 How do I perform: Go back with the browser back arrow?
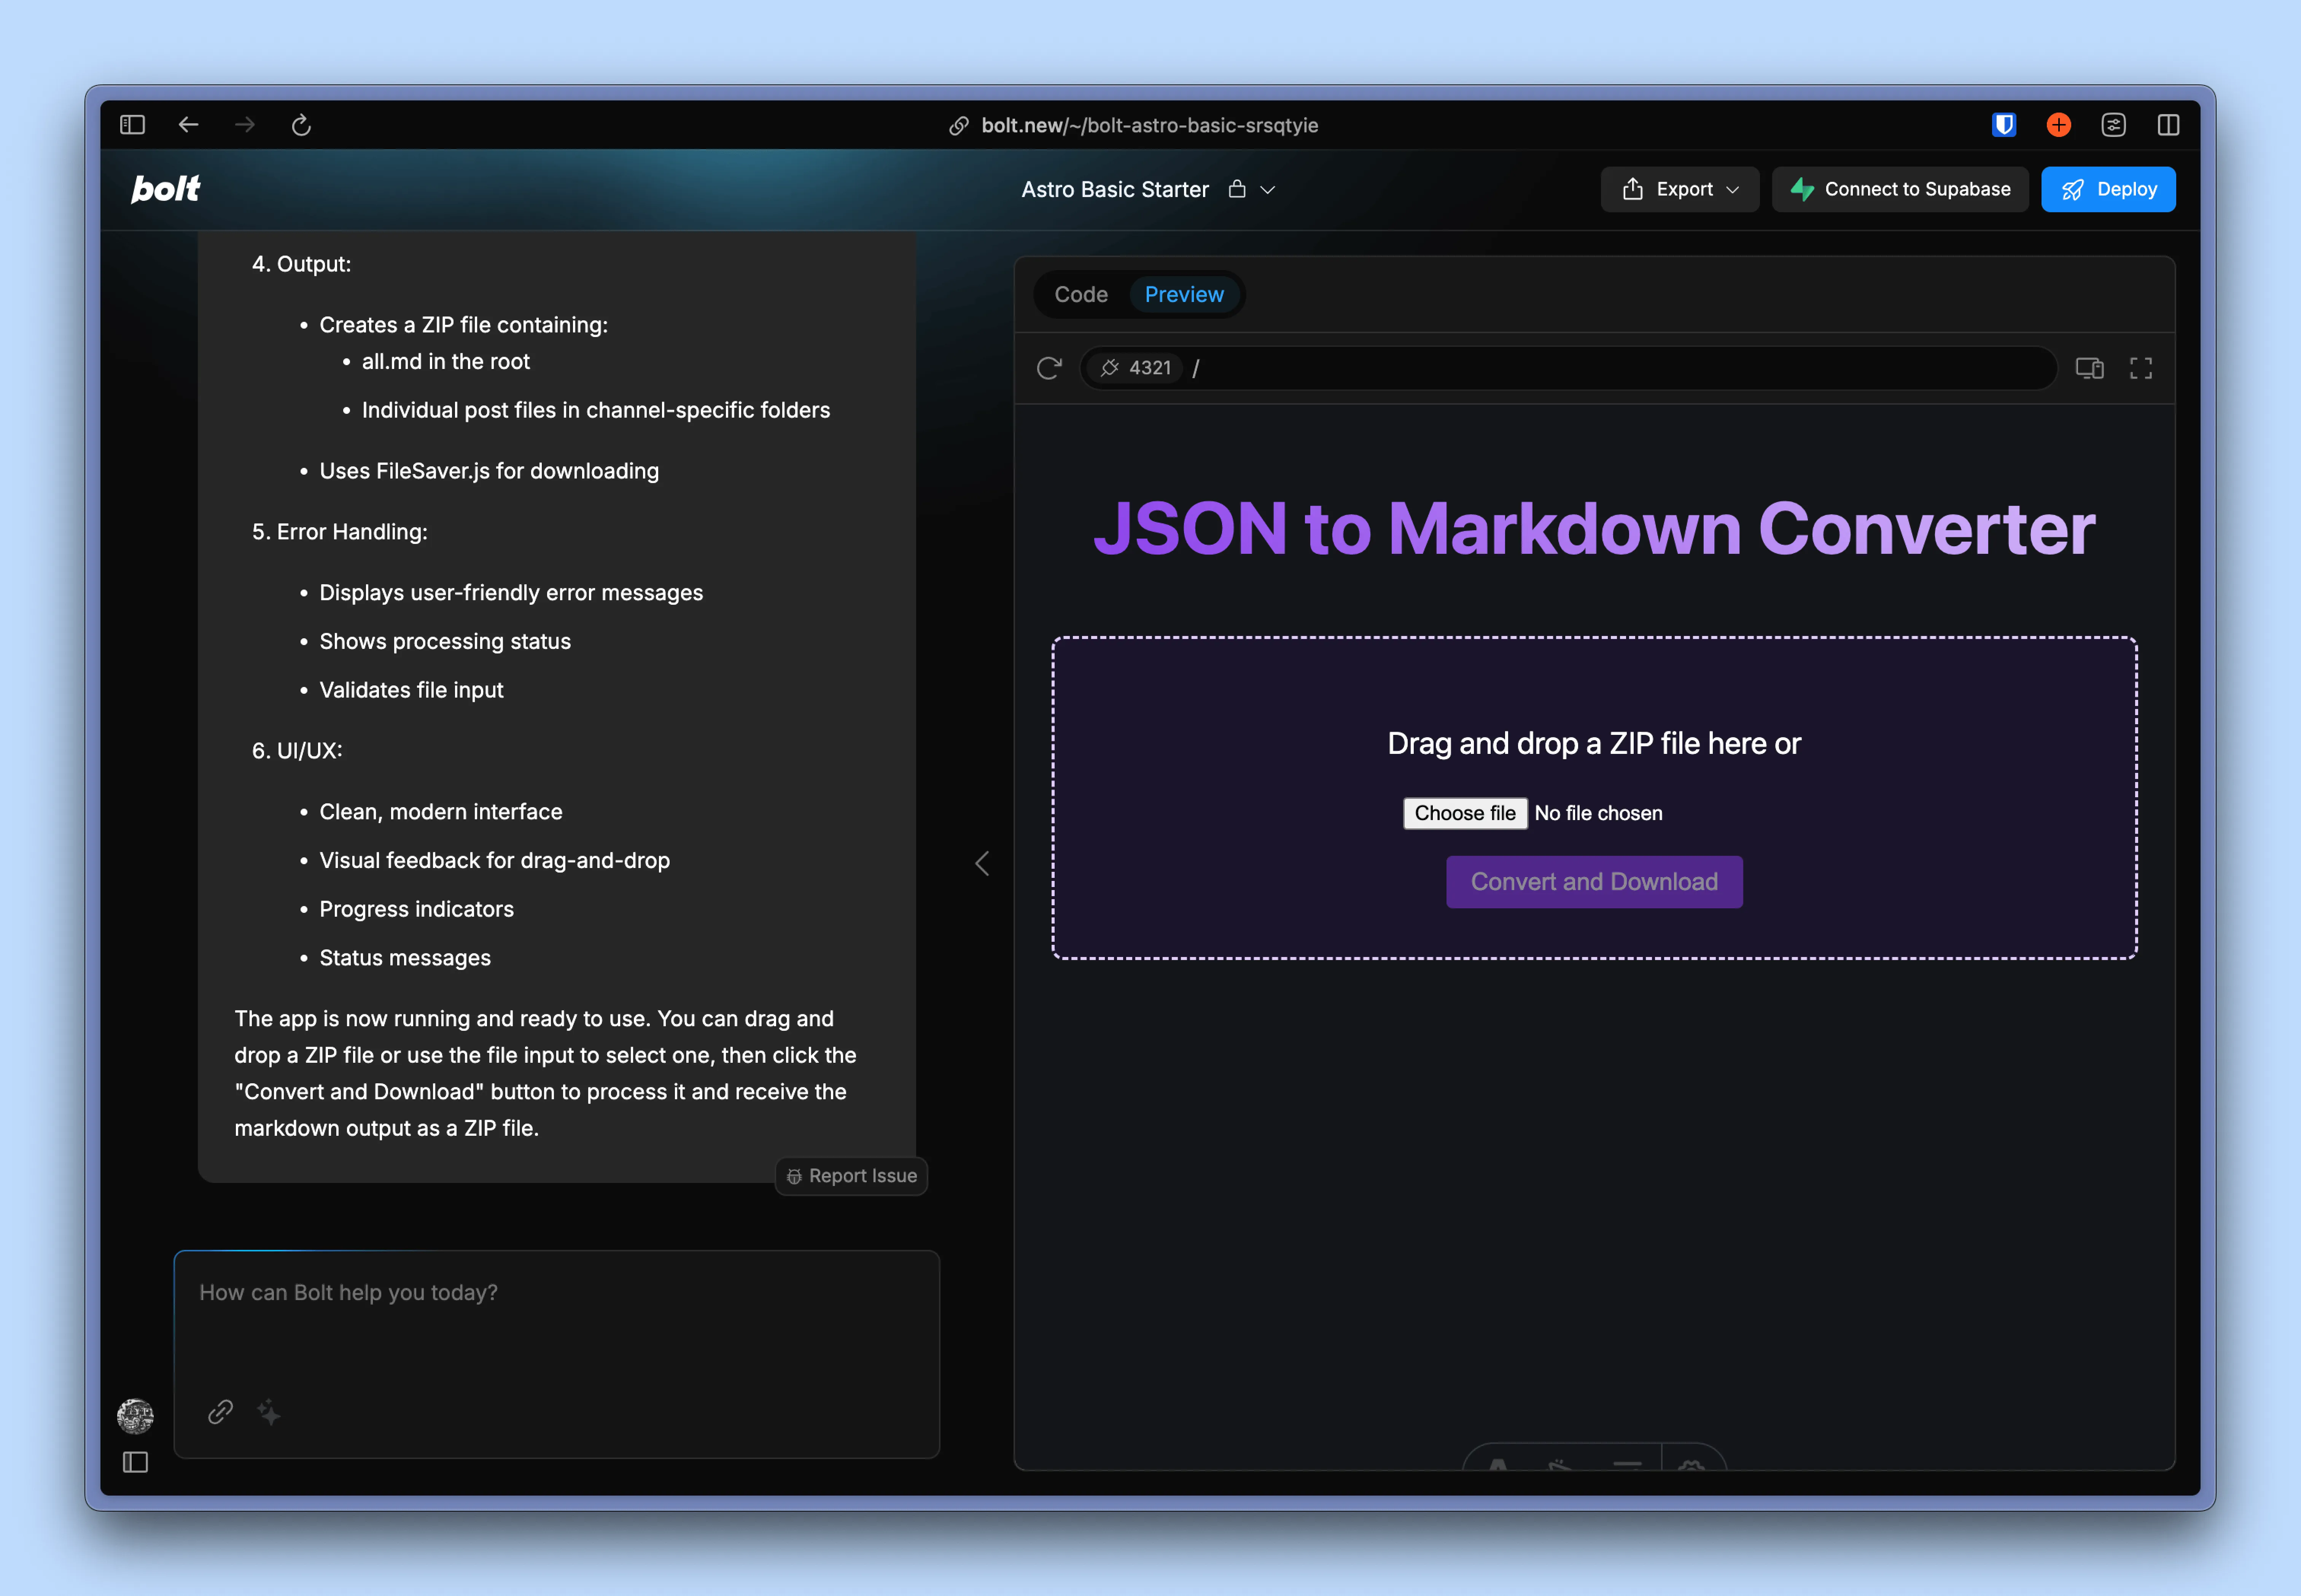click(x=188, y=125)
